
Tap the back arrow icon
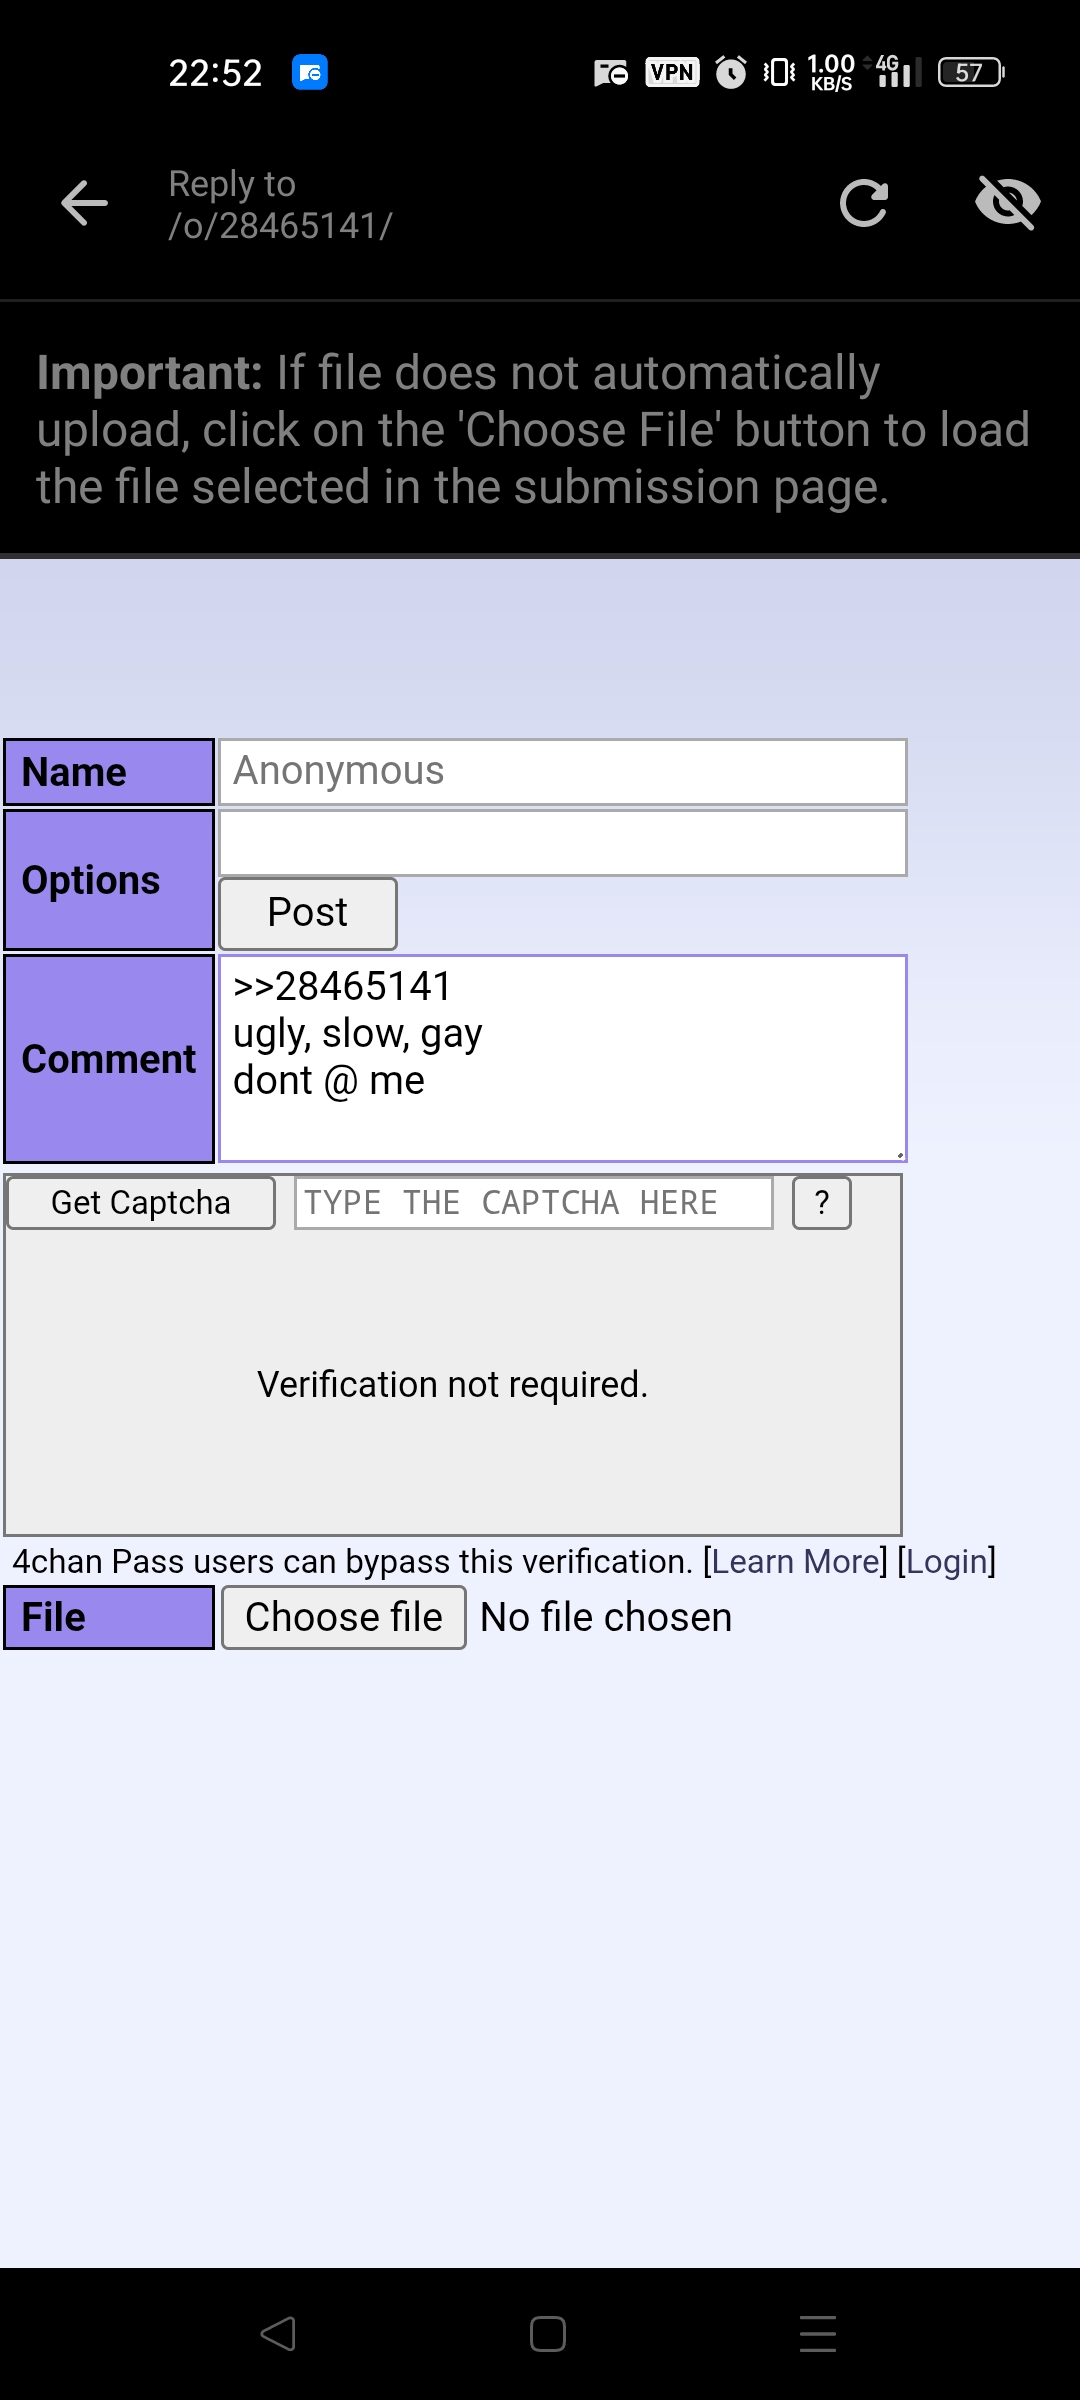(84, 204)
